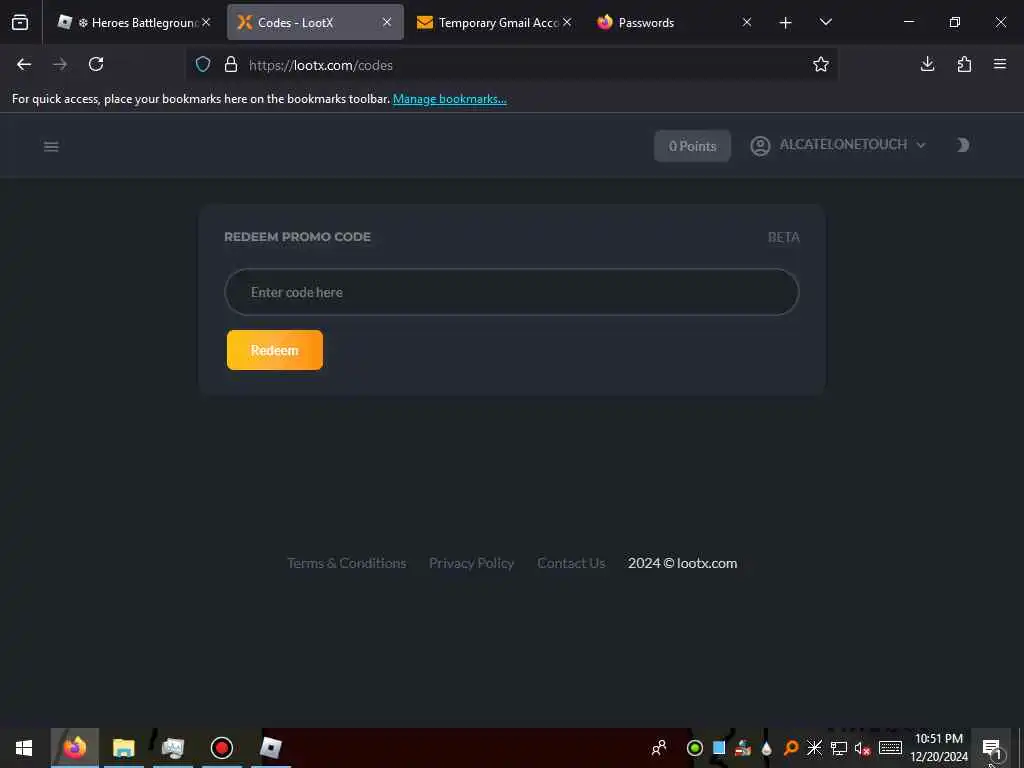
Task: Close the Temporary Gmail Account tab
Action: (x=566, y=22)
